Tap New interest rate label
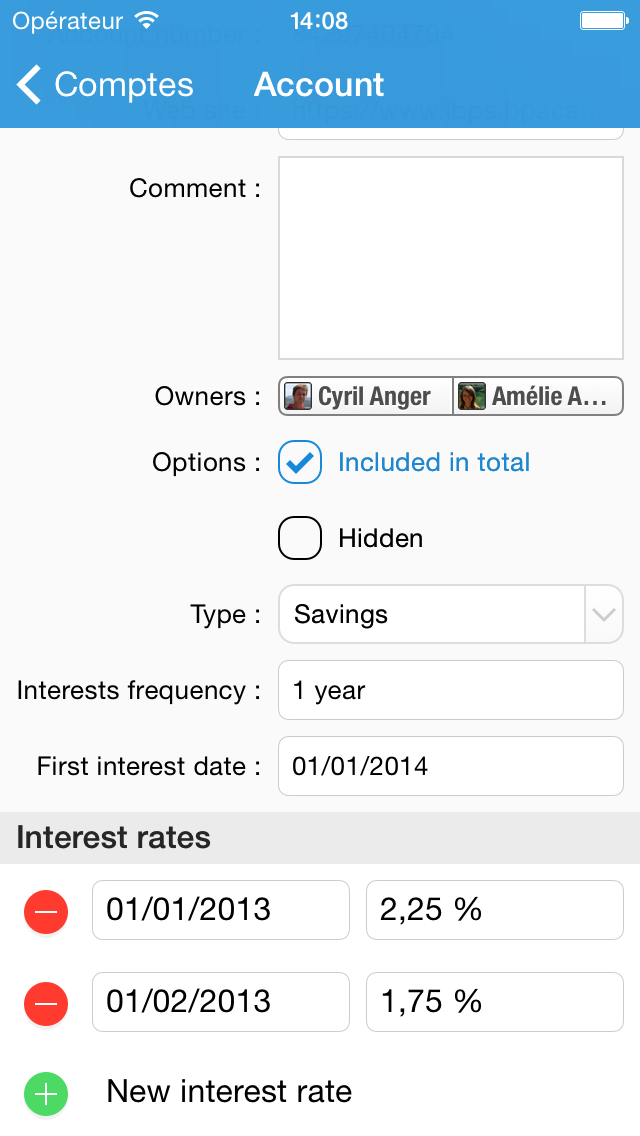640x1136 pixels. click(x=229, y=1091)
